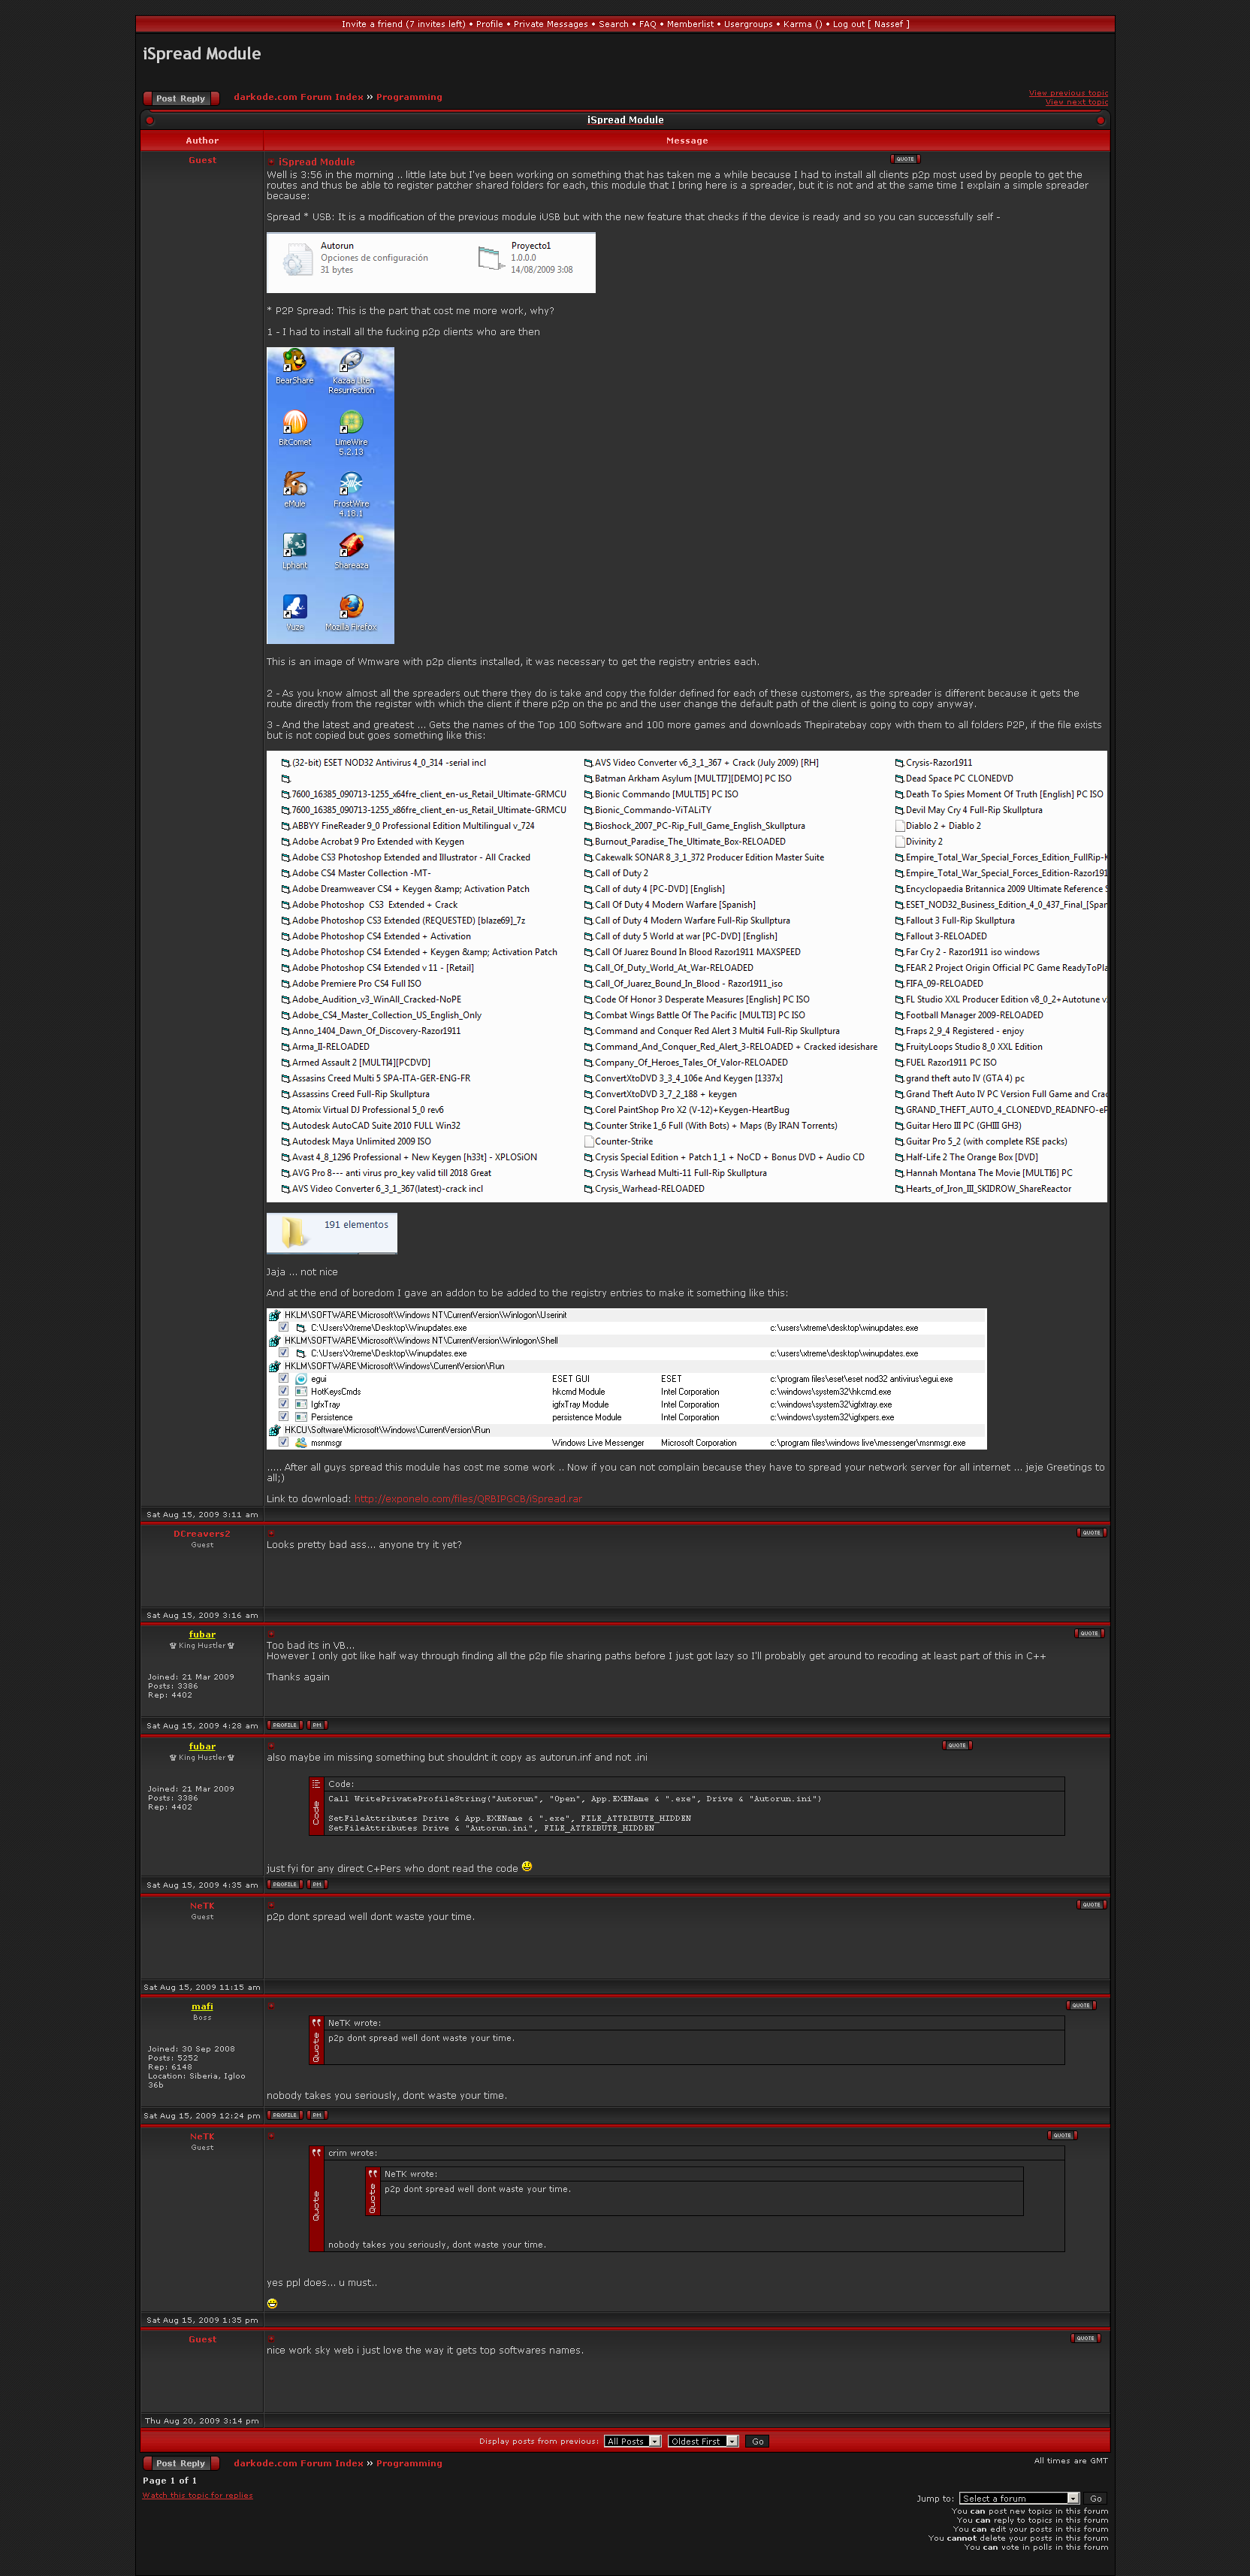
Task: Click the Quote button on the first iSpread post
Action: click(x=904, y=159)
